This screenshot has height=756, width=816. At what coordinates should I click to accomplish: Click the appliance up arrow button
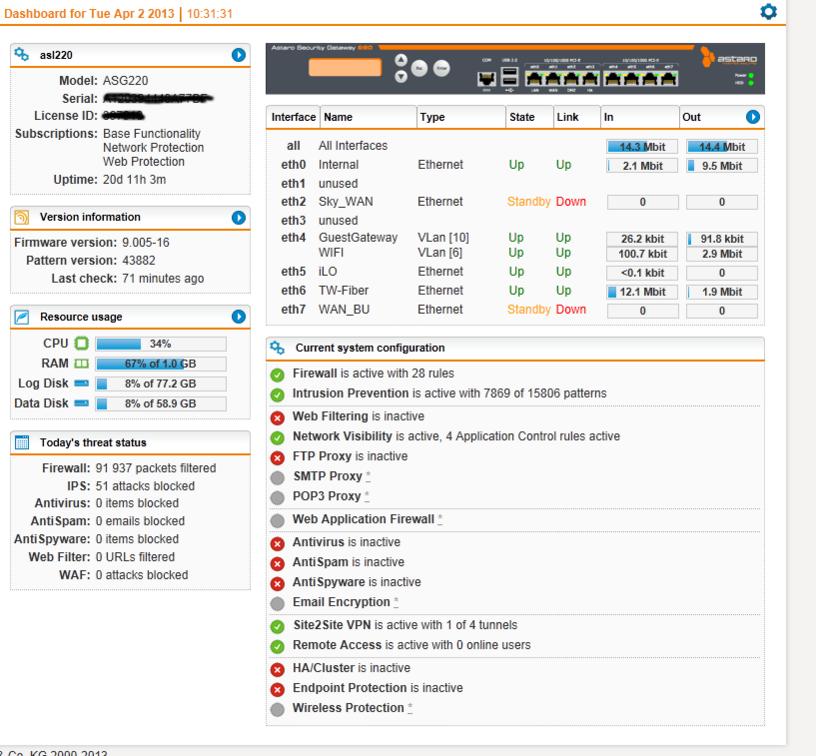coord(401,60)
